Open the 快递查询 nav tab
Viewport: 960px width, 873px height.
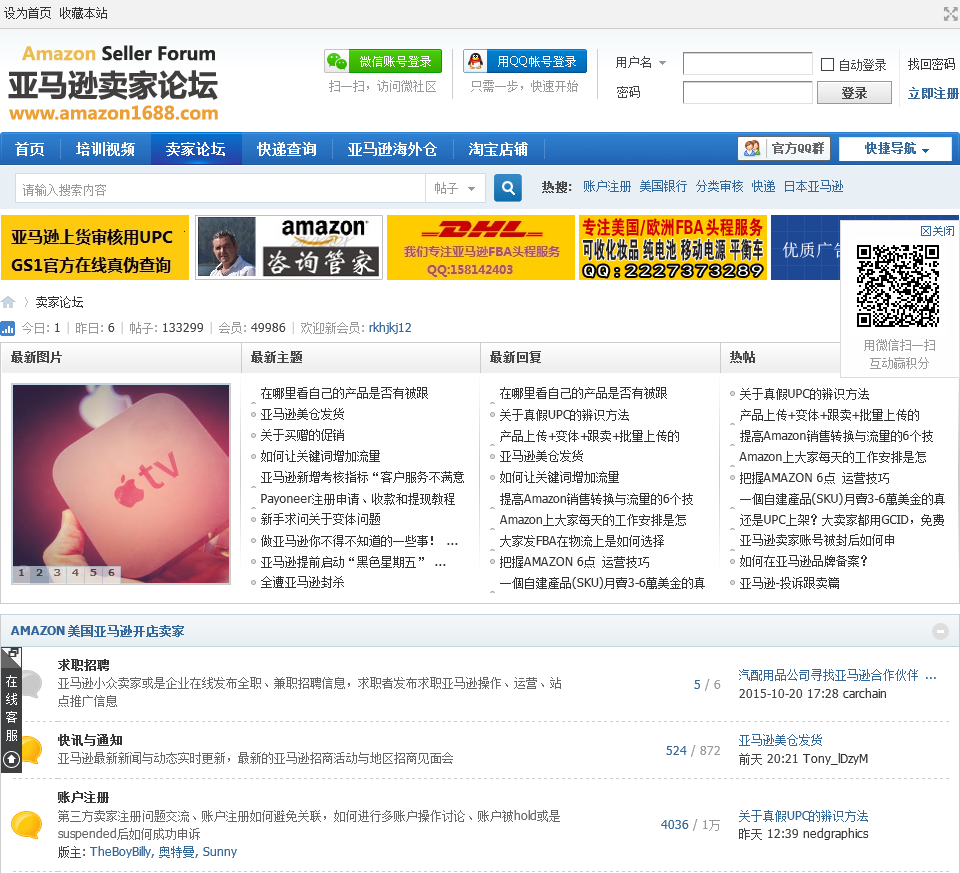tap(287, 149)
